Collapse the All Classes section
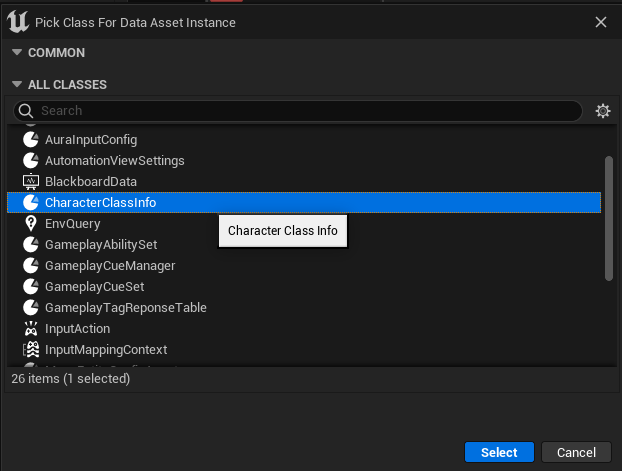 [x=16, y=86]
